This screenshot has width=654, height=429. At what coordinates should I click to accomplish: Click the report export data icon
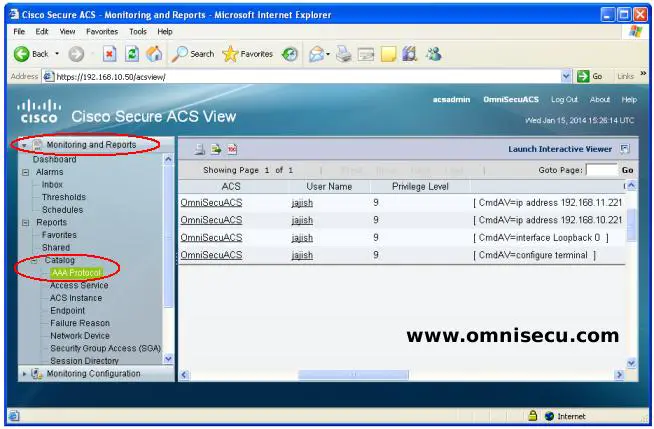[x=216, y=149]
